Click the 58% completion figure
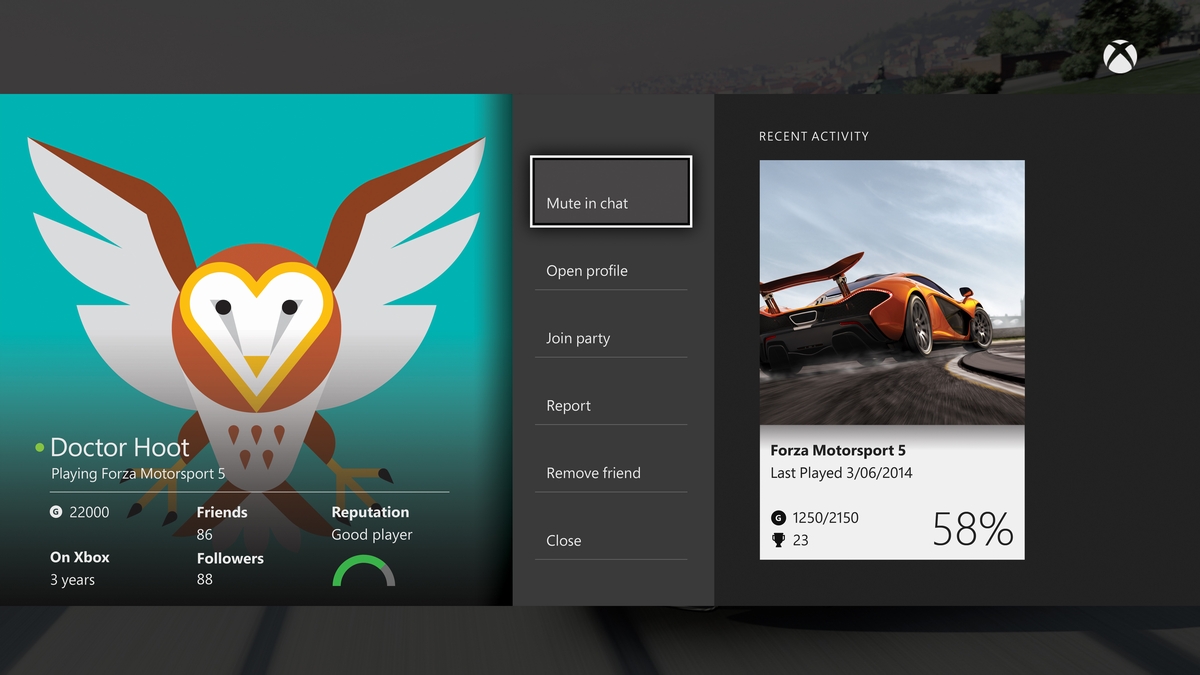 [x=973, y=529]
